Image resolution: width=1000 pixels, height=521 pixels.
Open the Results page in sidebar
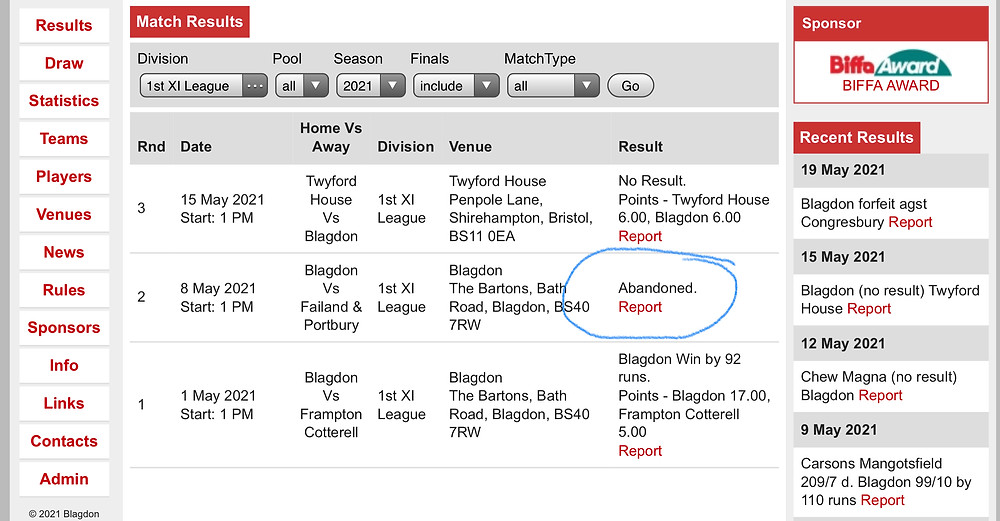pyautogui.click(x=64, y=26)
